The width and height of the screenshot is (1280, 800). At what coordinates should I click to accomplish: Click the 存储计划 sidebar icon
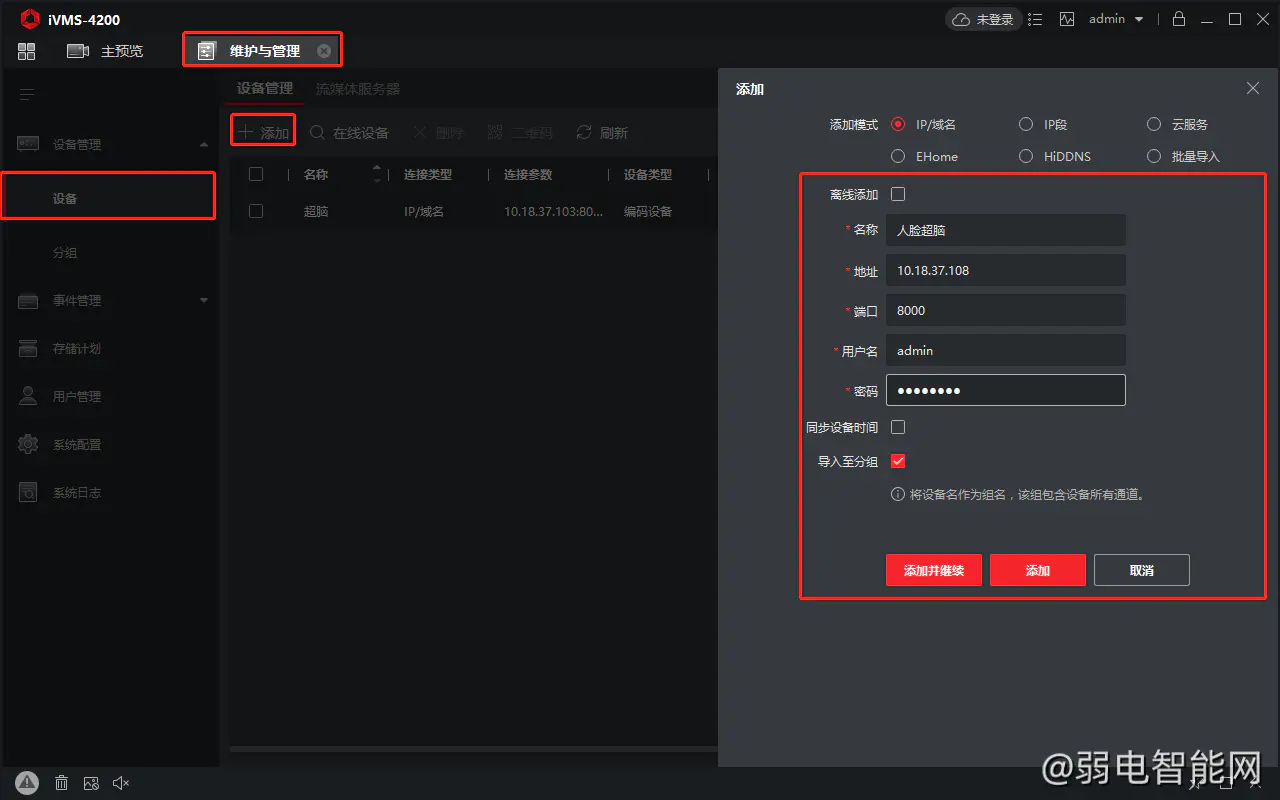[x=28, y=348]
